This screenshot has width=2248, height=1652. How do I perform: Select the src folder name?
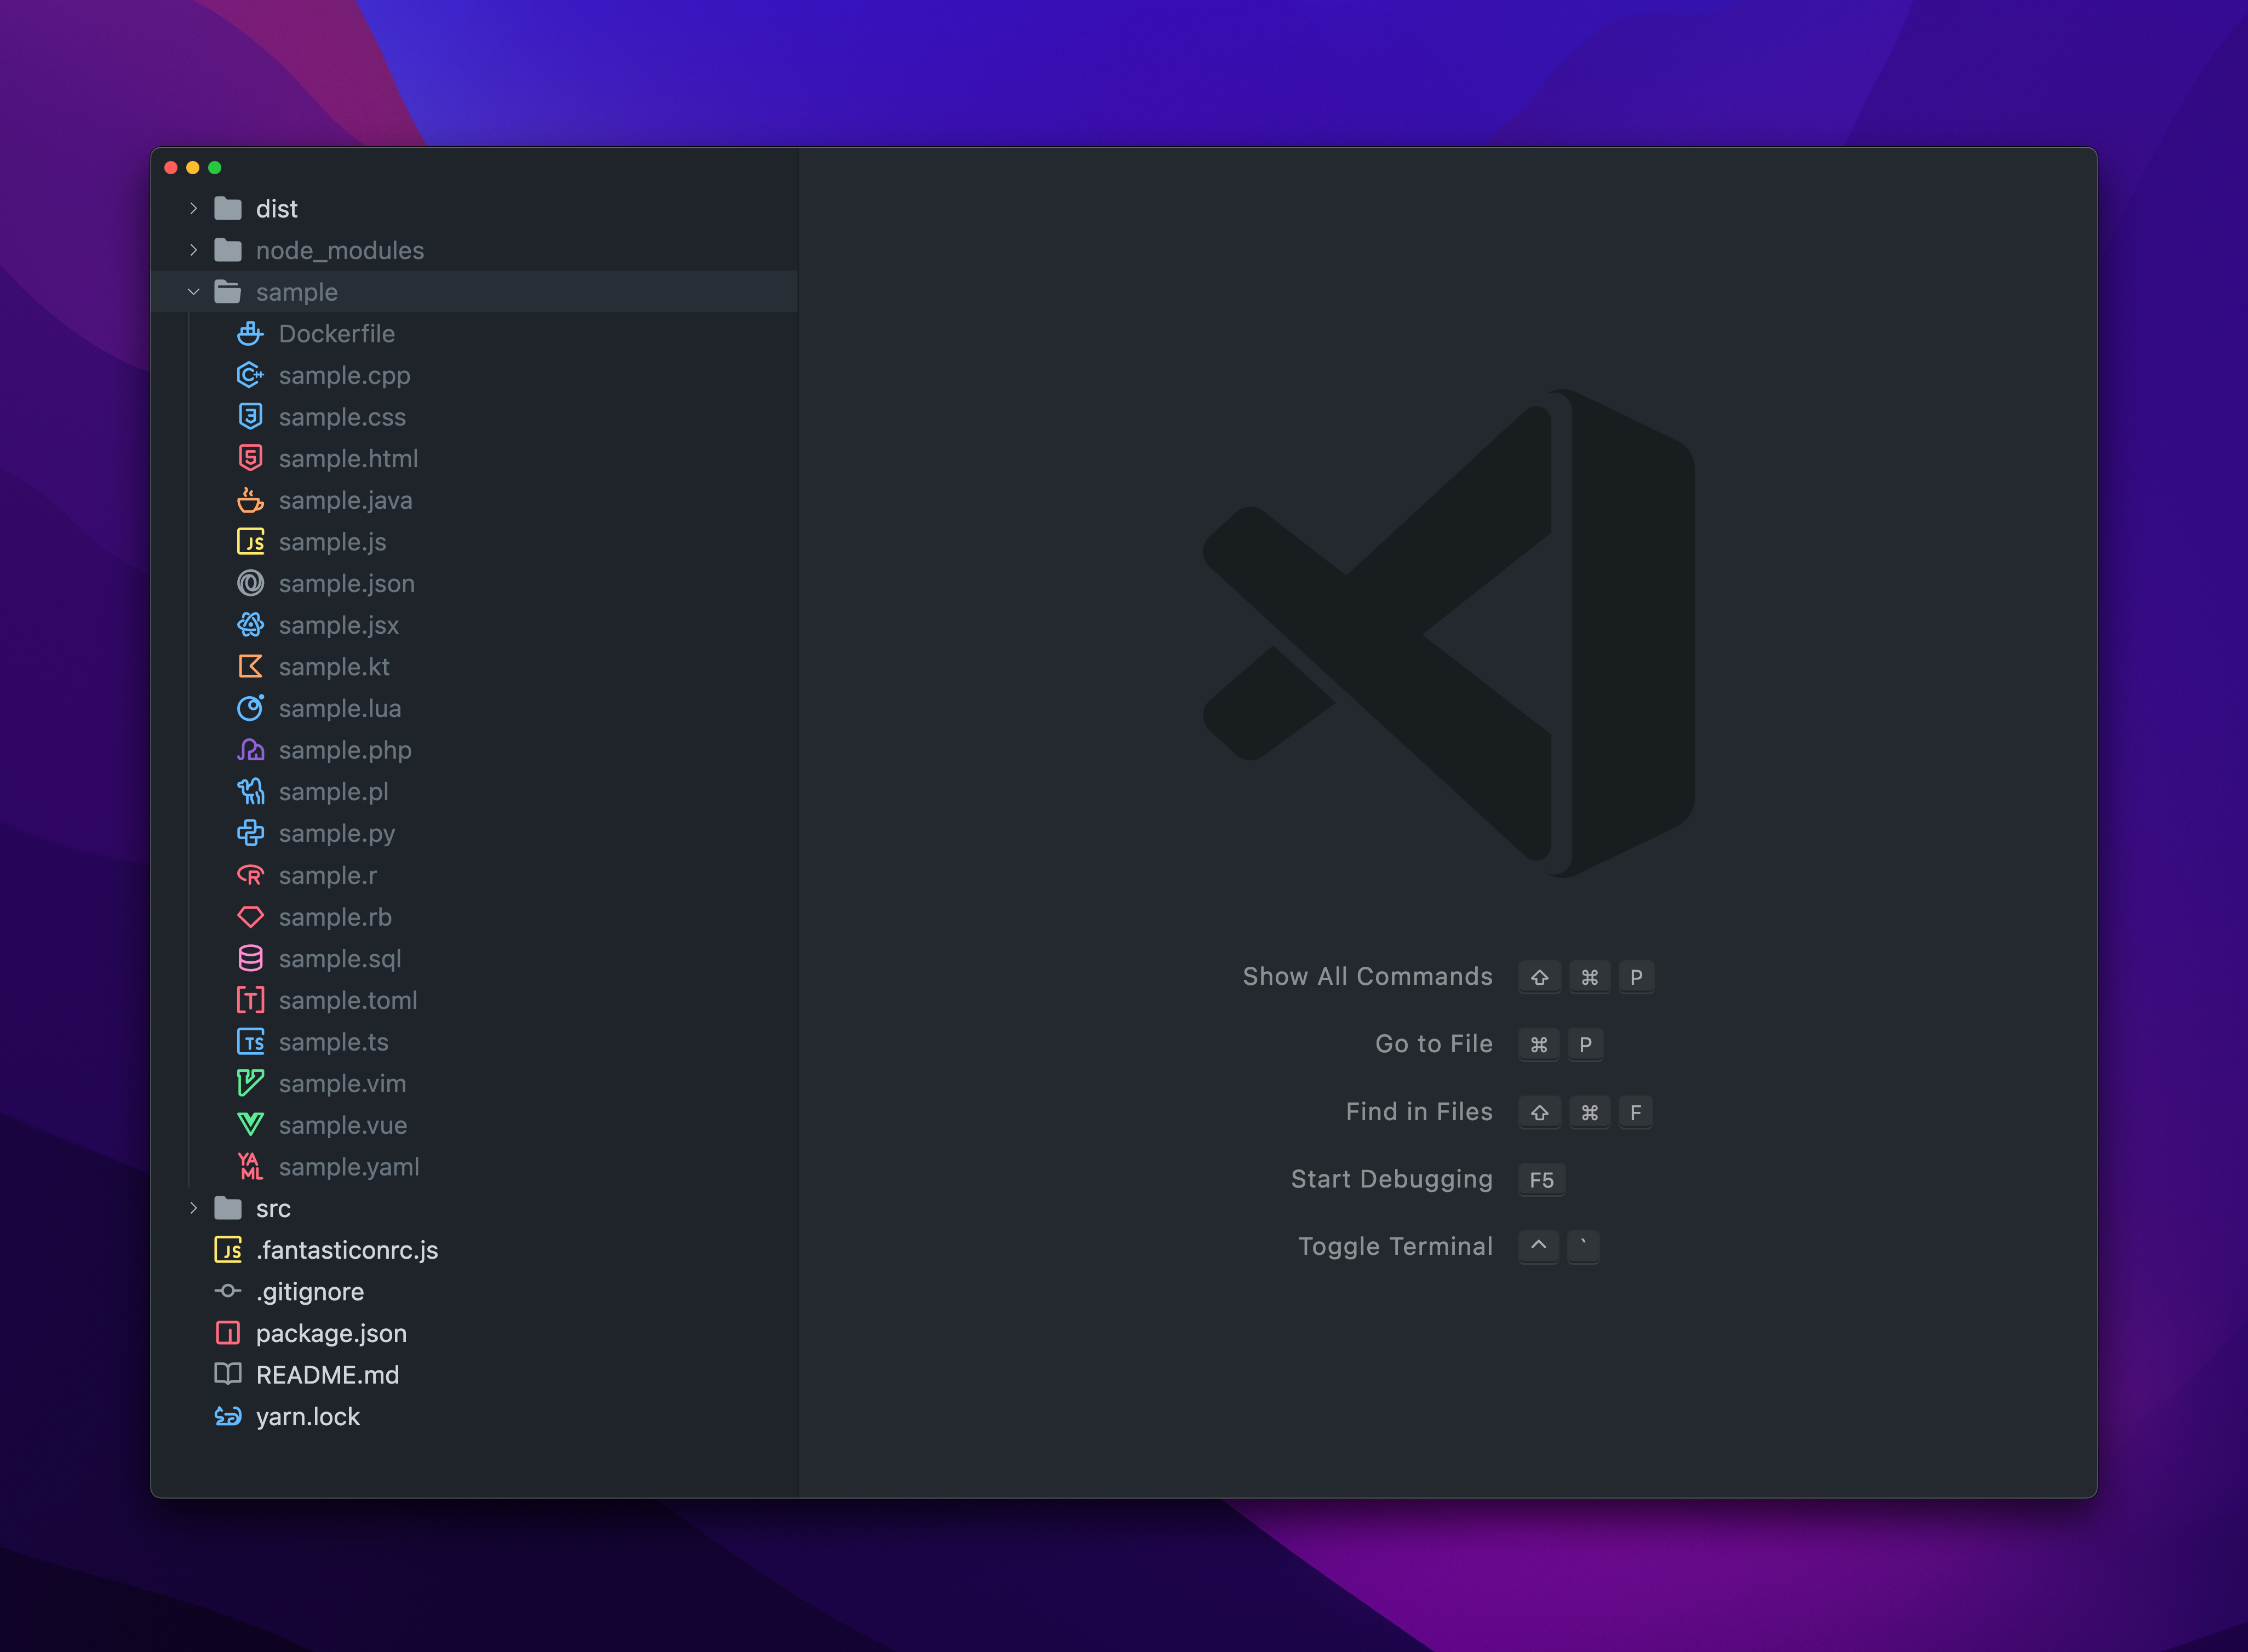point(273,1208)
